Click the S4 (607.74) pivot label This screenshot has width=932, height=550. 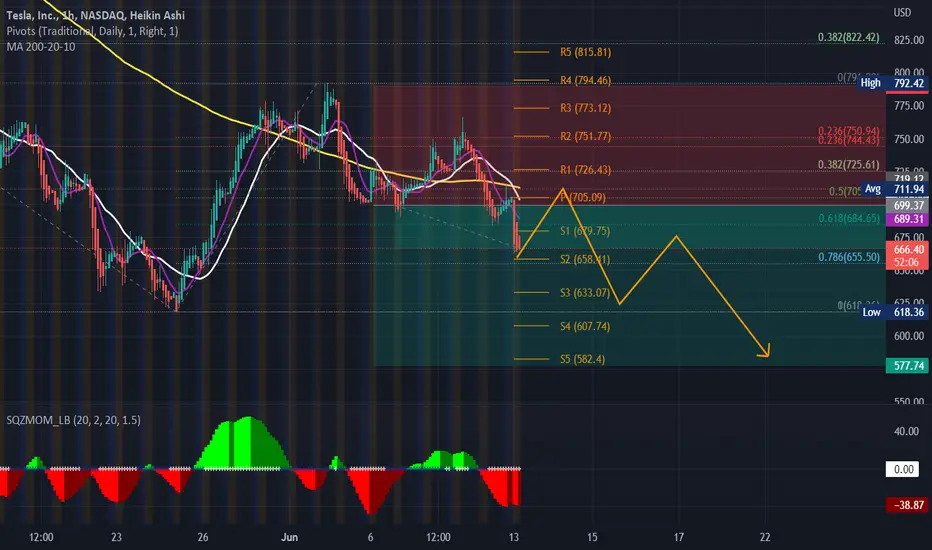pyautogui.click(x=585, y=326)
